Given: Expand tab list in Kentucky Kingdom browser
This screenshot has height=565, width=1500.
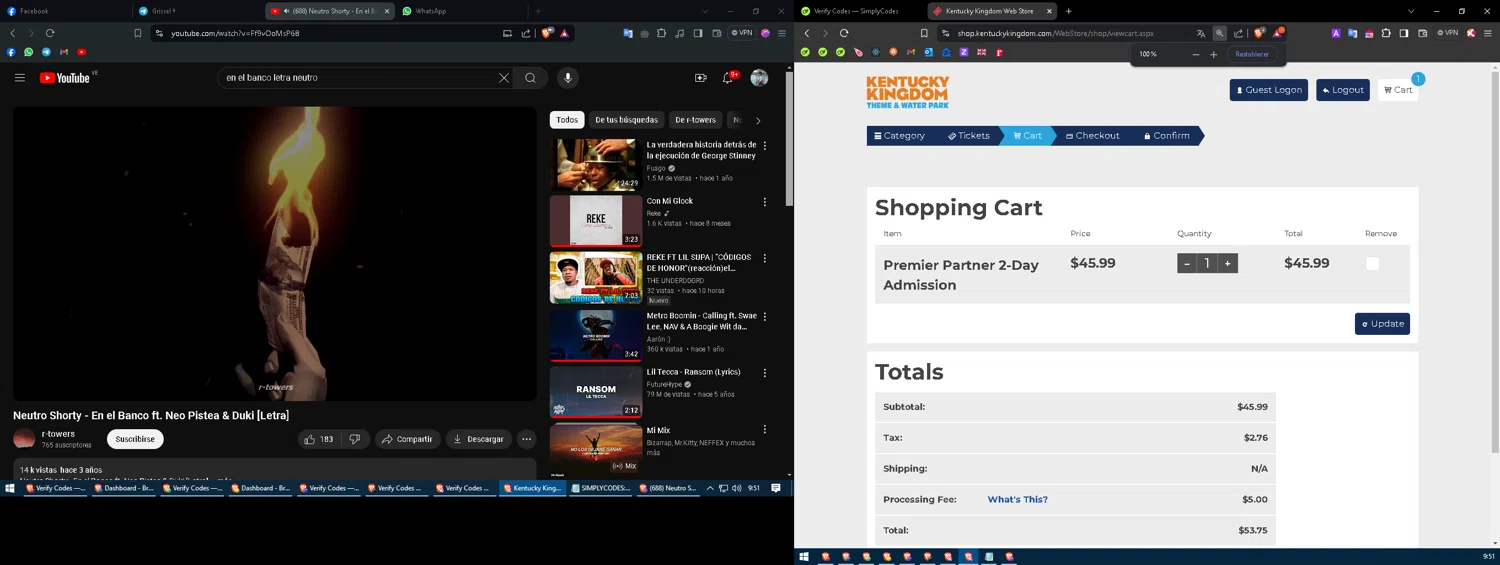Looking at the screenshot, I should pos(1411,11).
